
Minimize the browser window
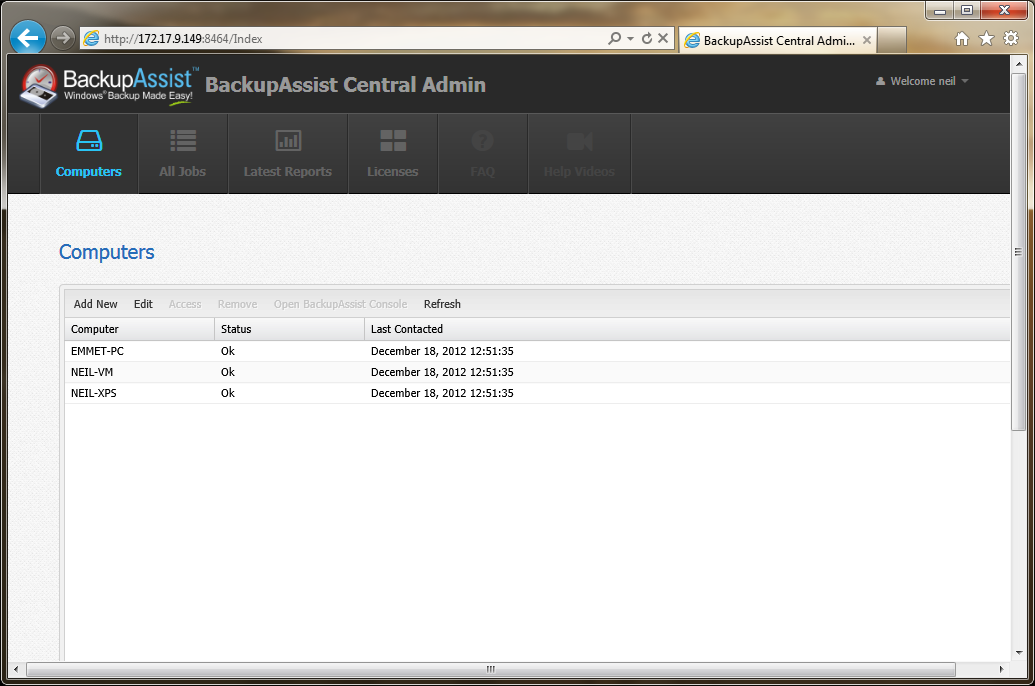tap(939, 11)
